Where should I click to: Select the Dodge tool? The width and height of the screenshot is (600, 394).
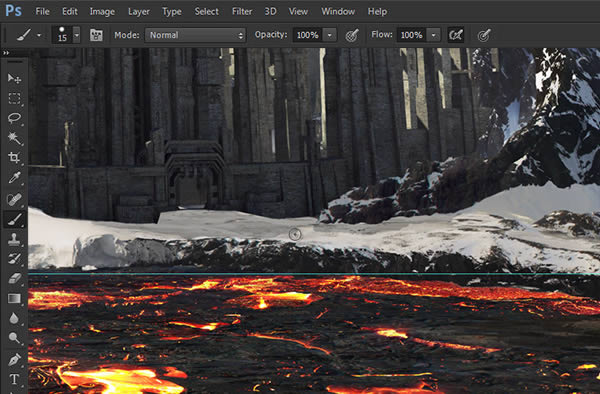click(x=14, y=338)
